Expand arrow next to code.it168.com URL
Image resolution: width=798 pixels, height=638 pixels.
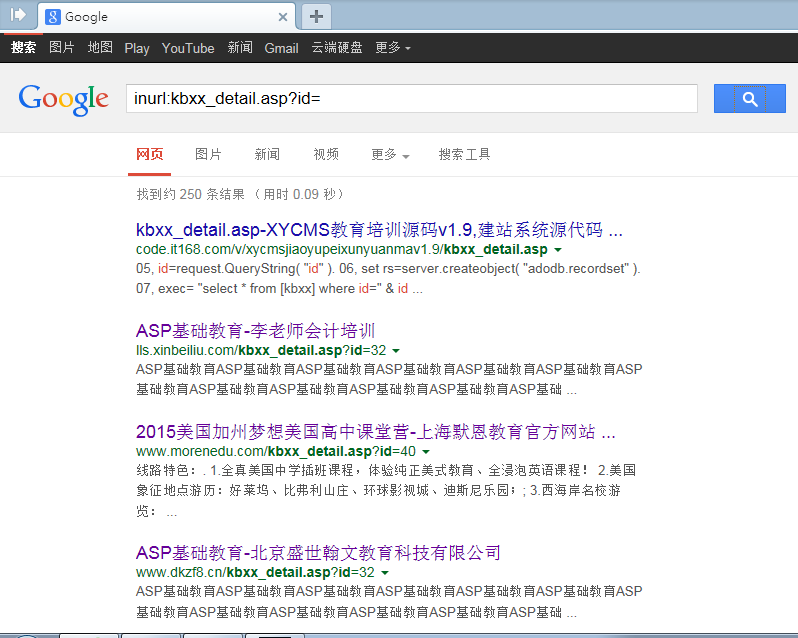[558, 250]
